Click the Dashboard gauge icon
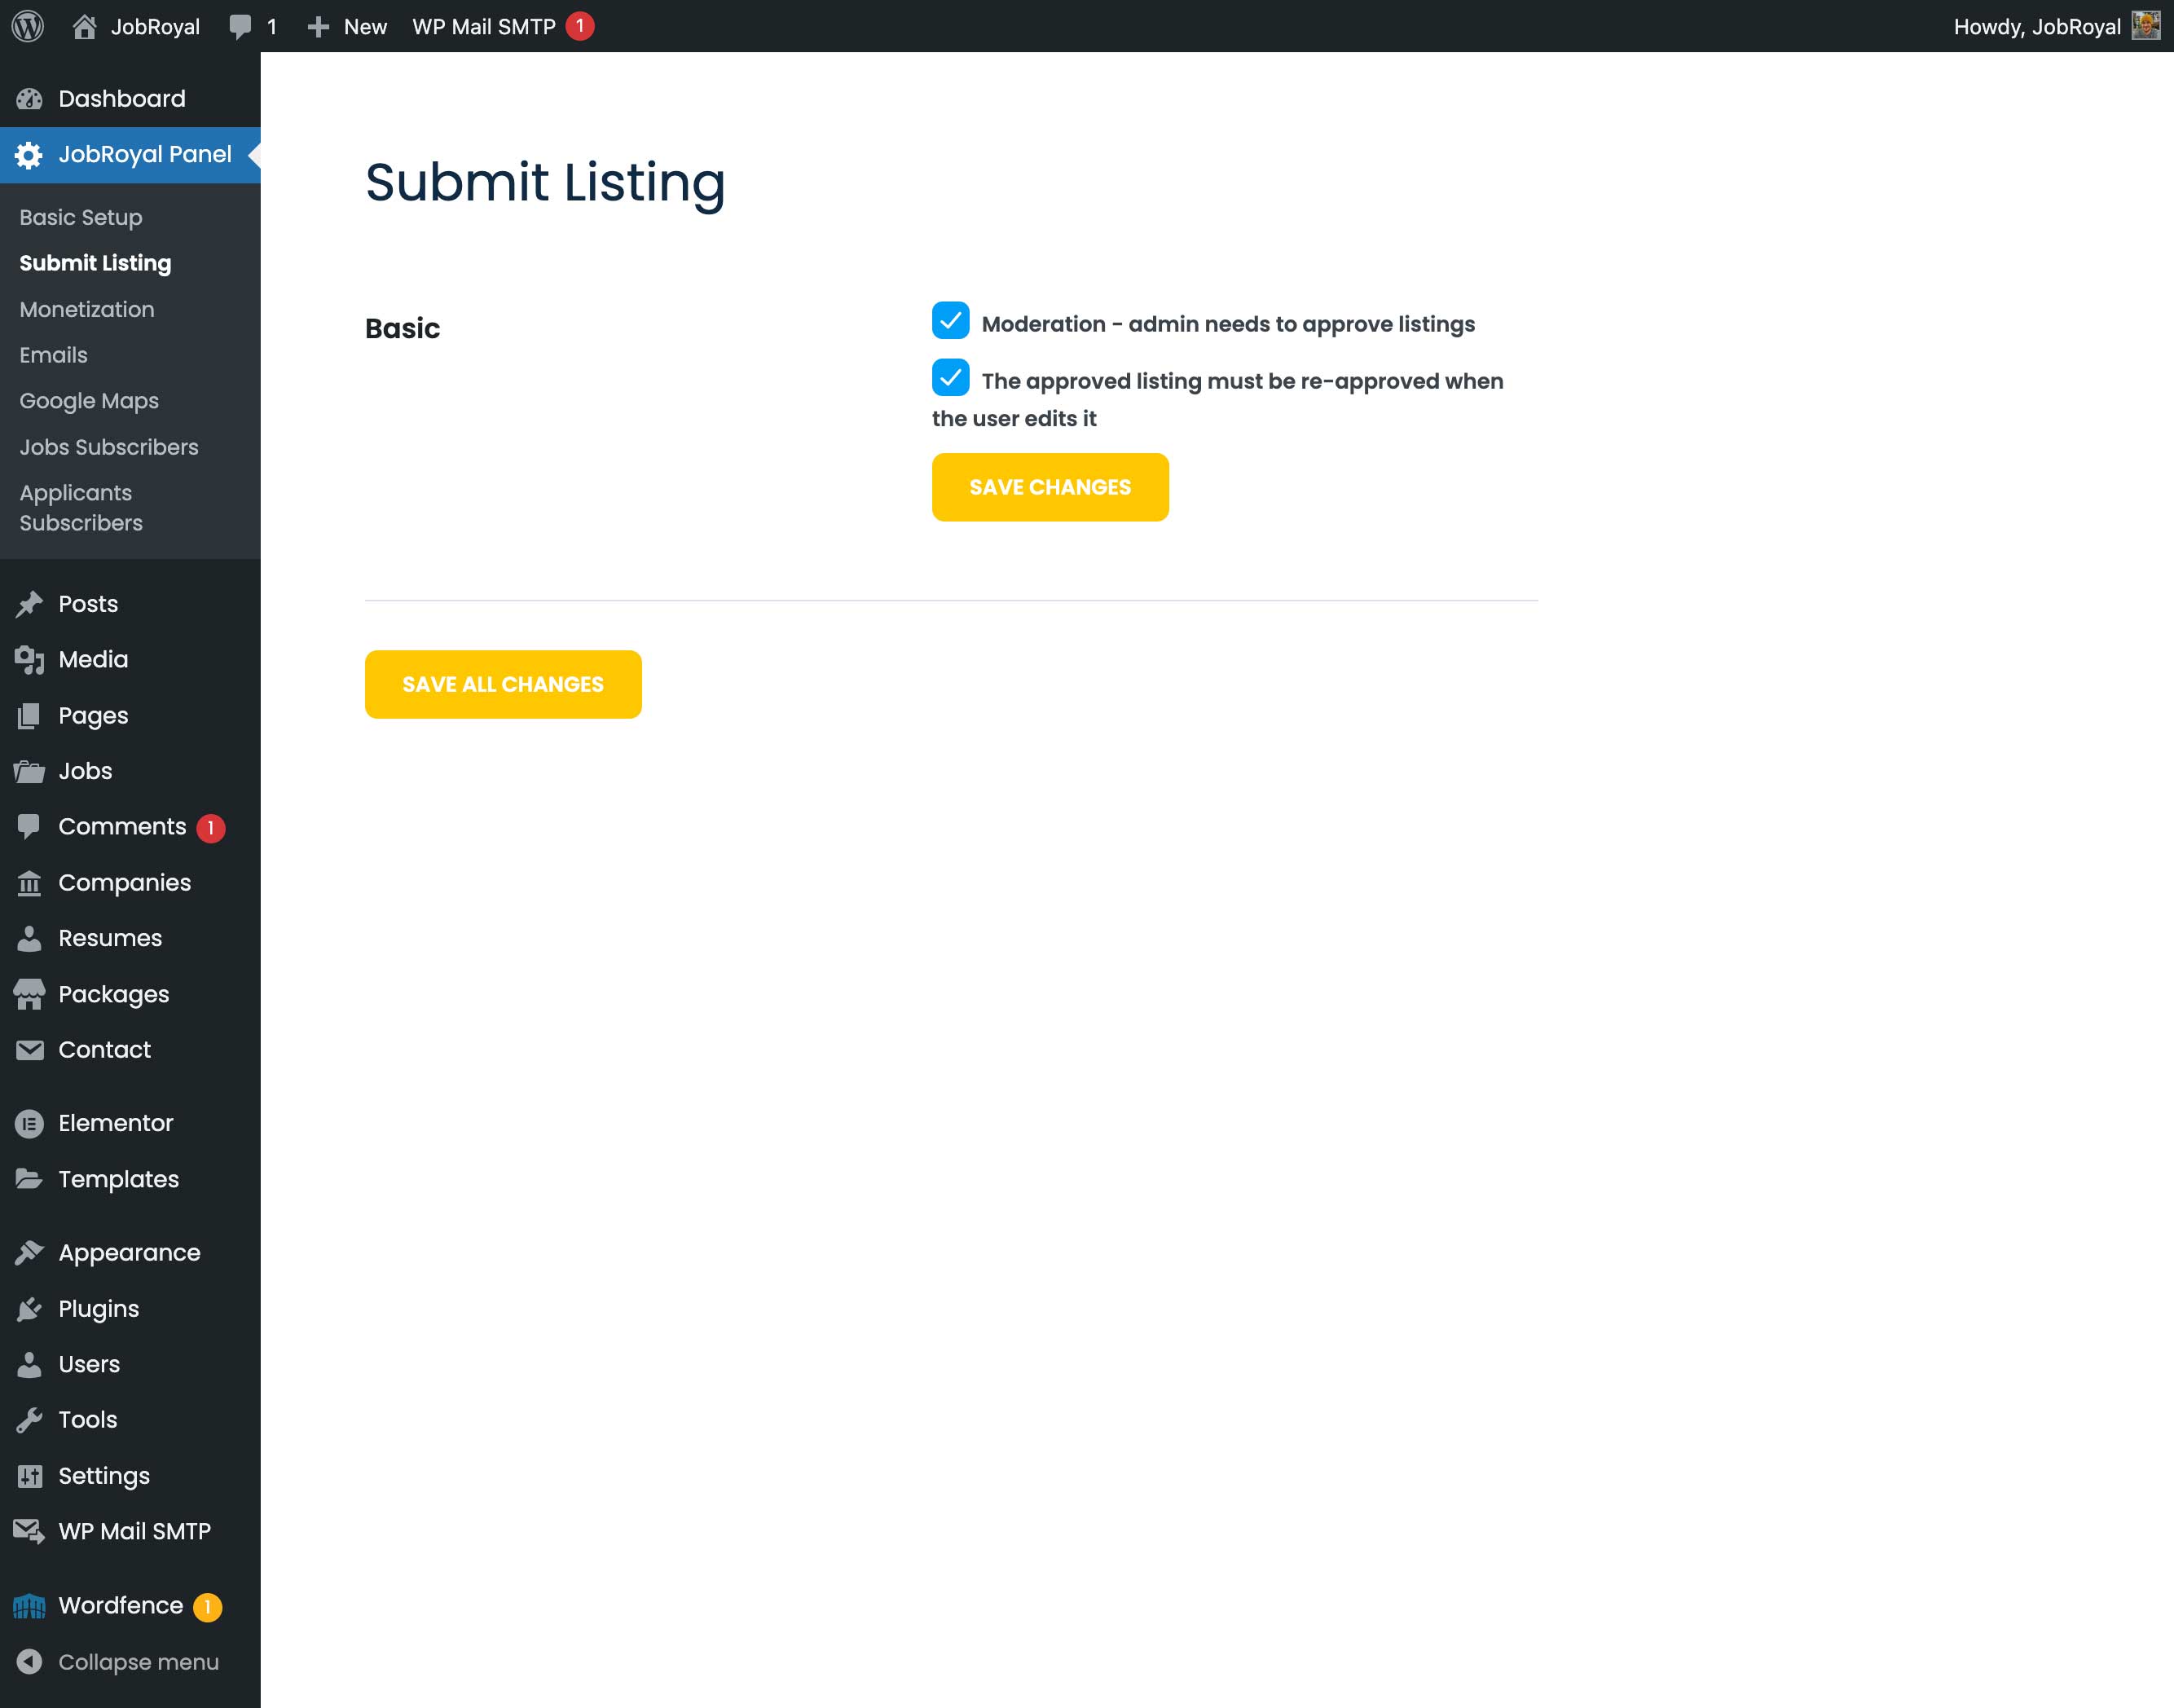Screen dimensions: 2174x1708 [29, 99]
